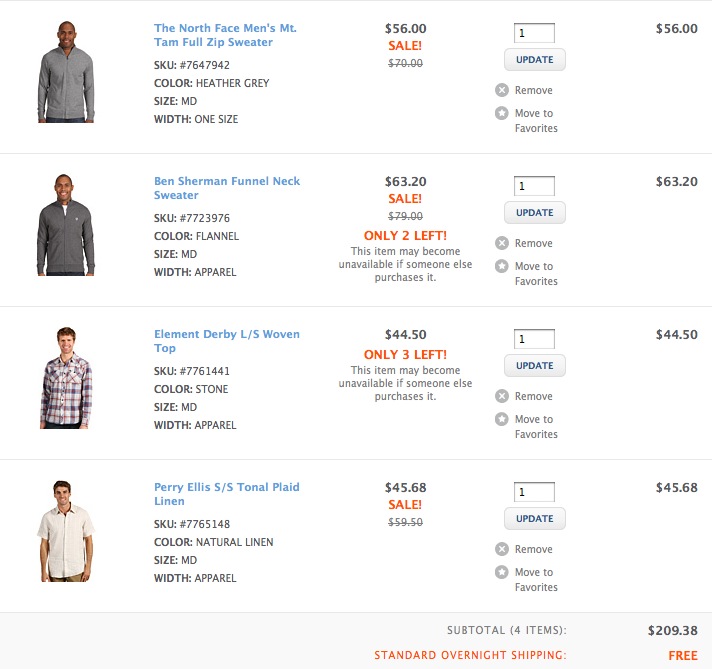
Task: Click the dark Ben Sherman sweater thumbnail
Action: pos(66,225)
